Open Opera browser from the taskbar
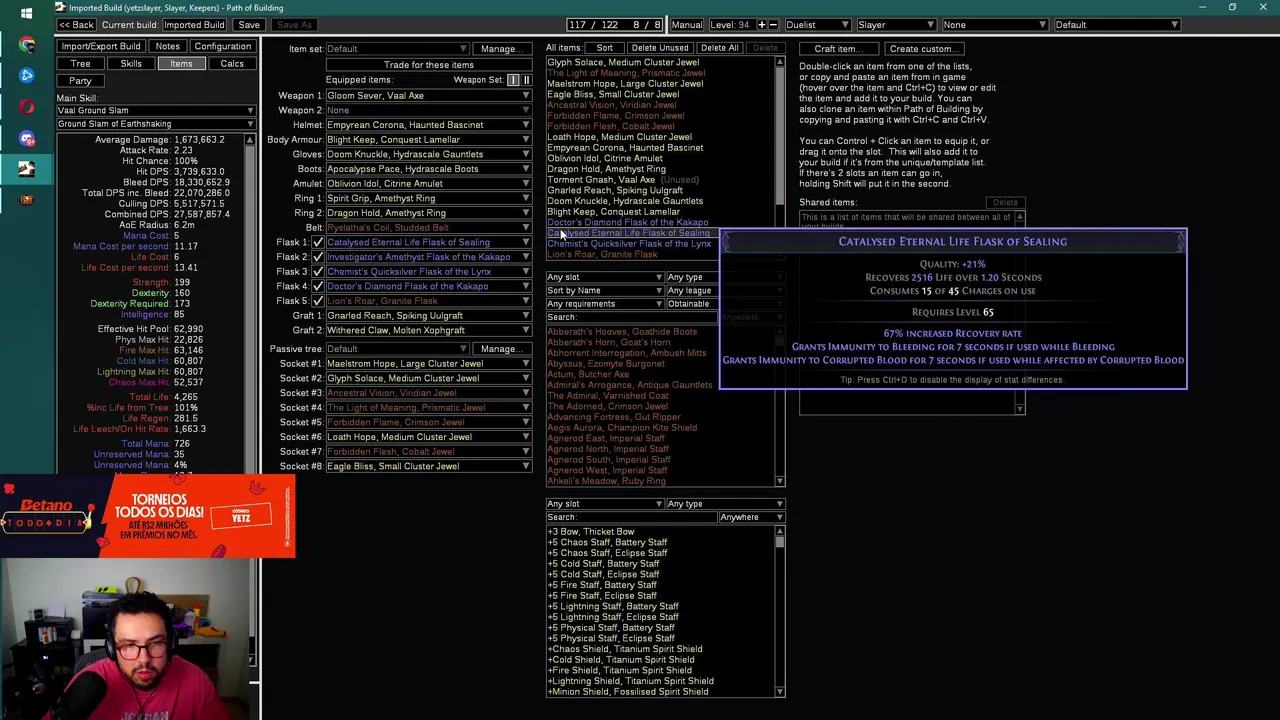The width and height of the screenshot is (1280, 720). [26, 106]
